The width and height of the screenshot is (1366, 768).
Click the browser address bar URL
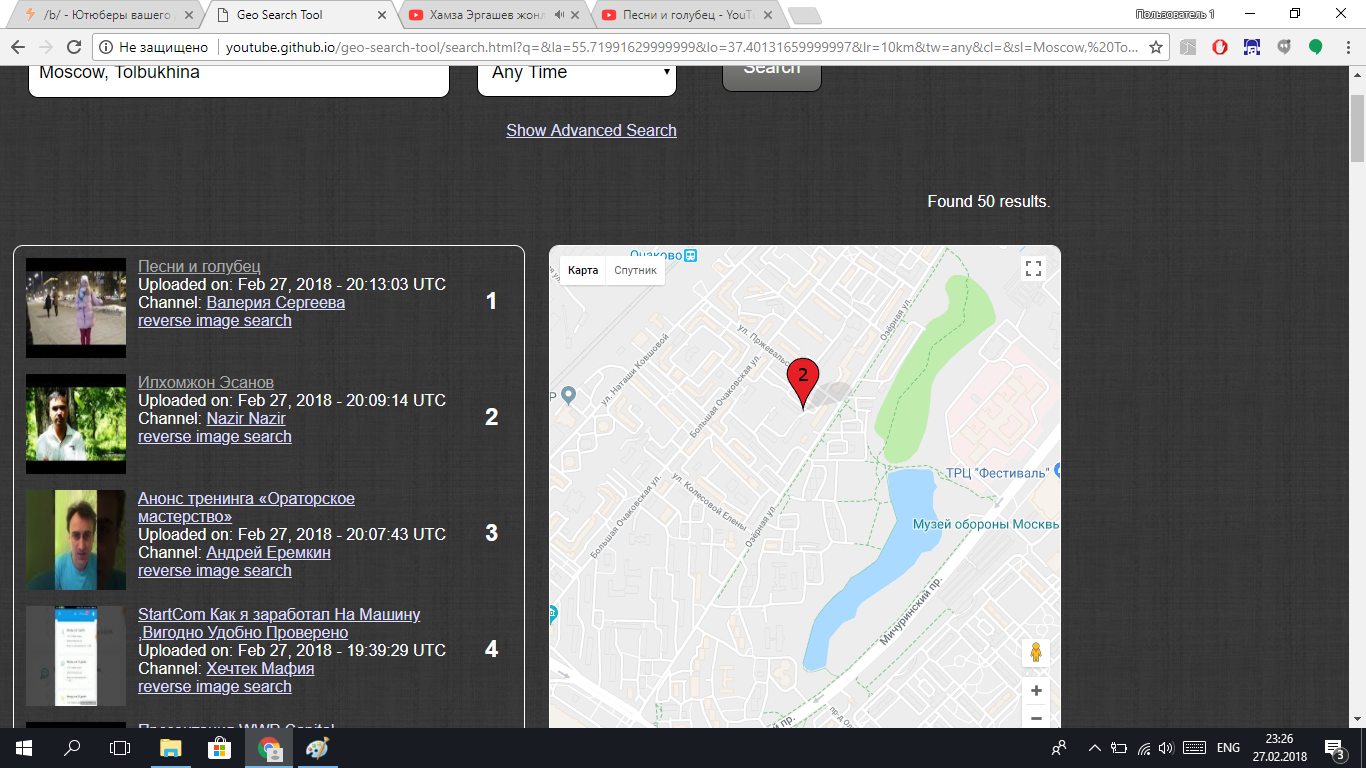(680, 47)
